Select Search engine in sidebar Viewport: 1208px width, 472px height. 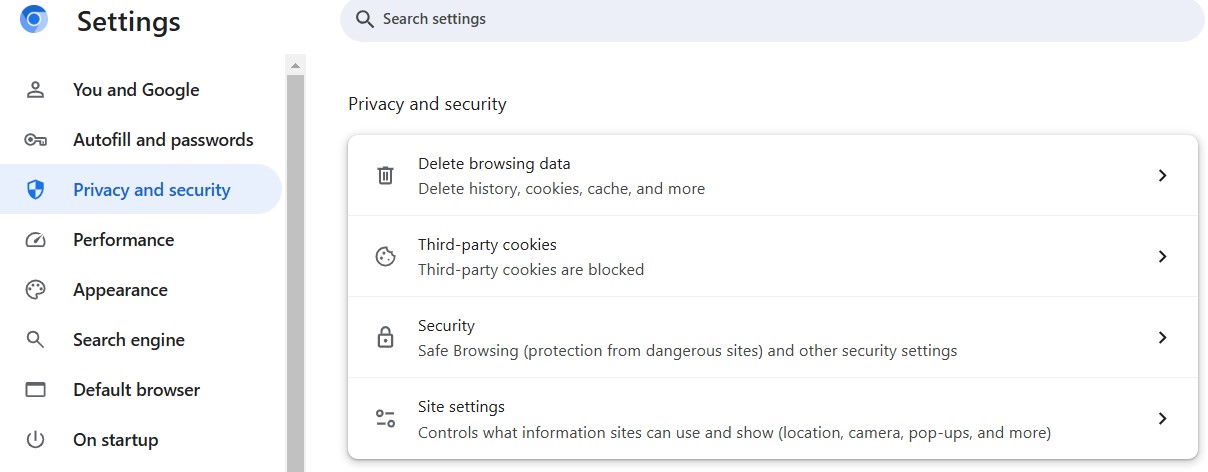[x=129, y=340]
